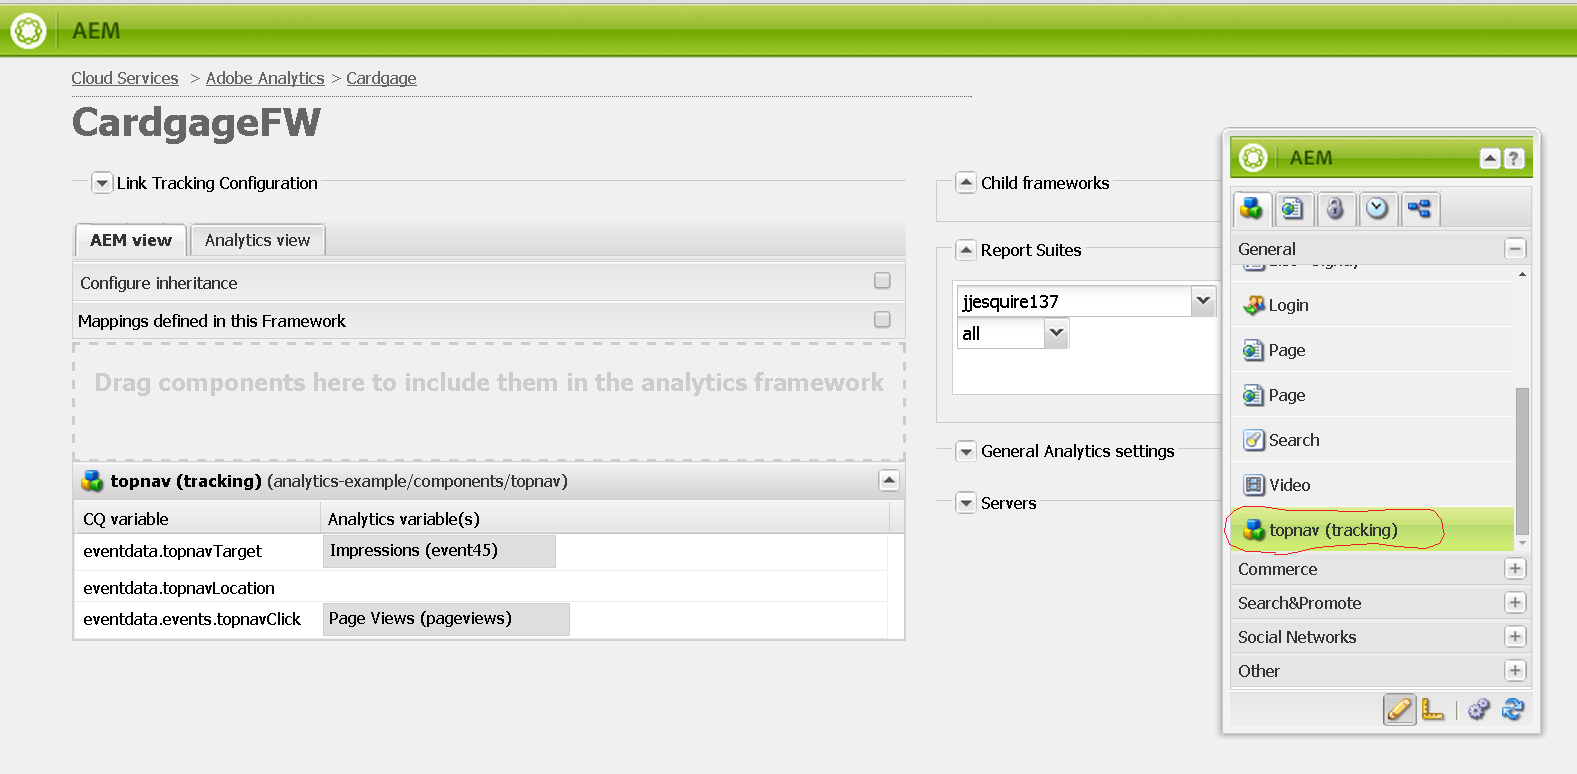Open the Sidekick Versioning tab with clock icon
The height and width of the screenshot is (774, 1577).
(1377, 208)
